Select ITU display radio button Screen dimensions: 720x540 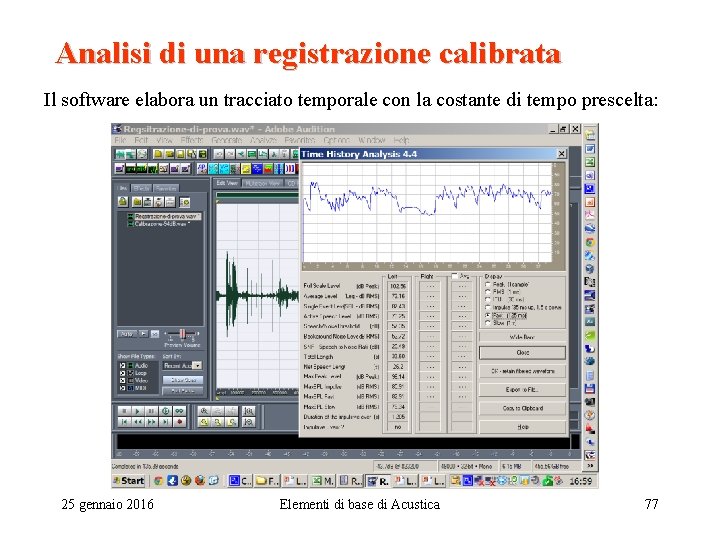pyautogui.click(x=488, y=299)
